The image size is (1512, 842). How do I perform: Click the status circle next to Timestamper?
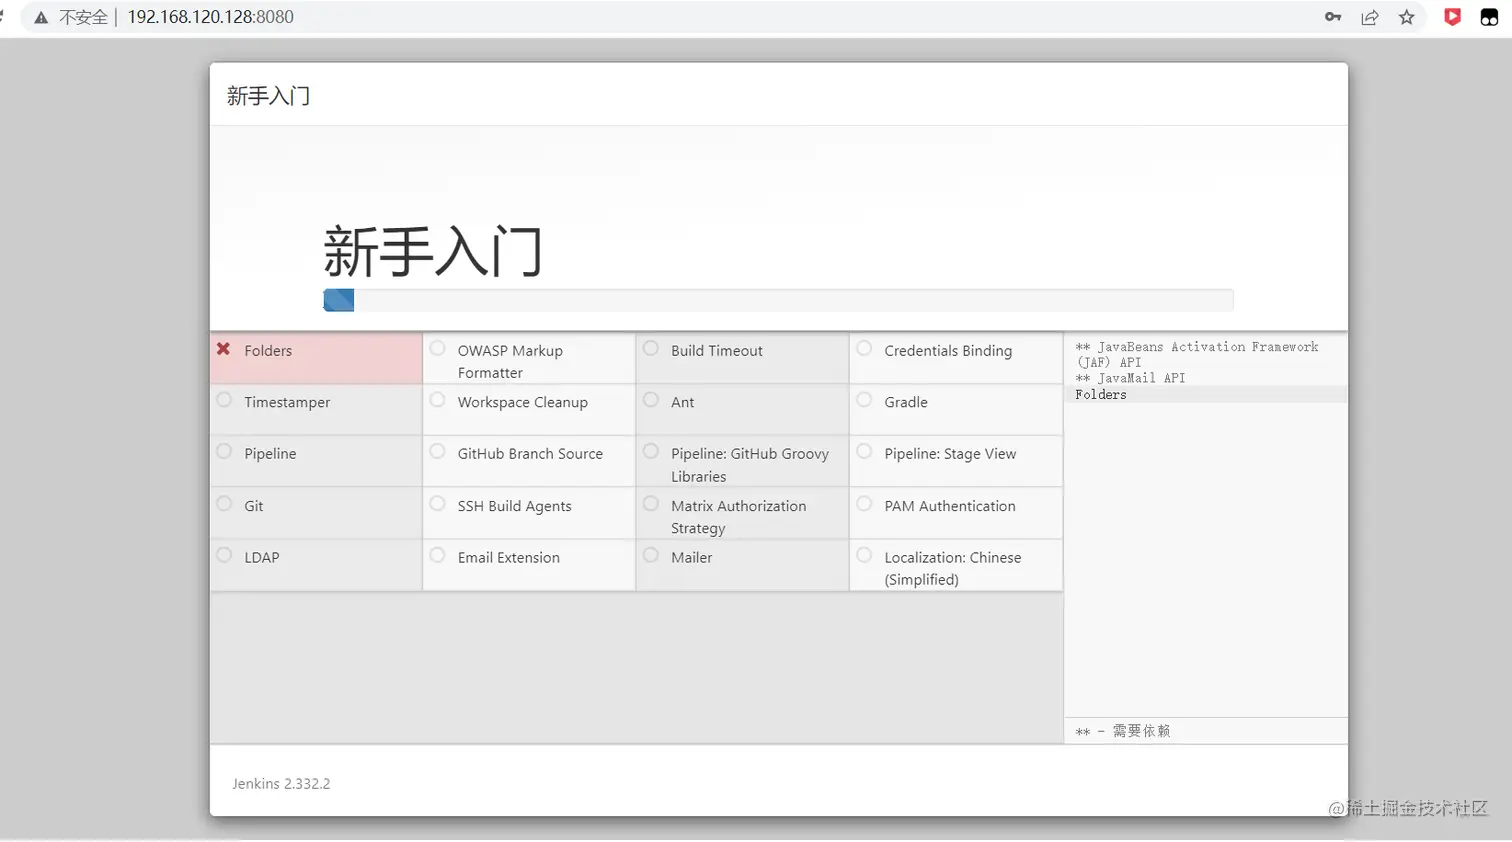click(224, 400)
